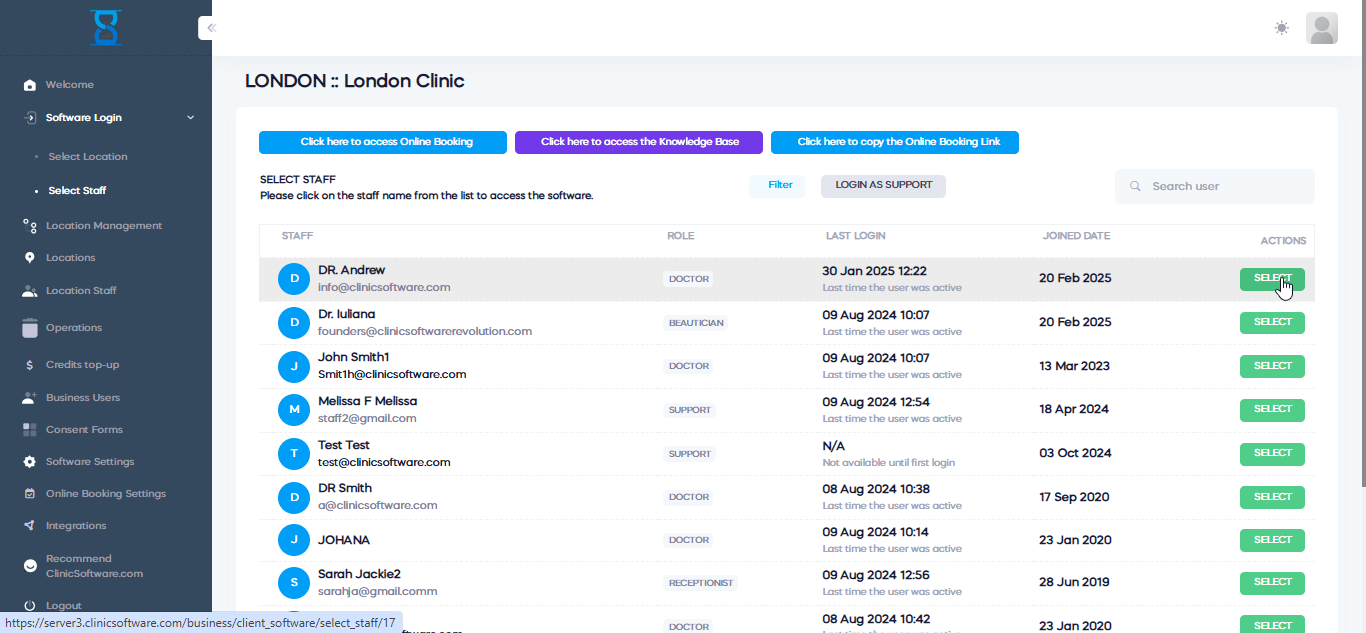Open Select Location submenu item
The height and width of the screenshot is (633, 1366).
(x=88, y=157)
